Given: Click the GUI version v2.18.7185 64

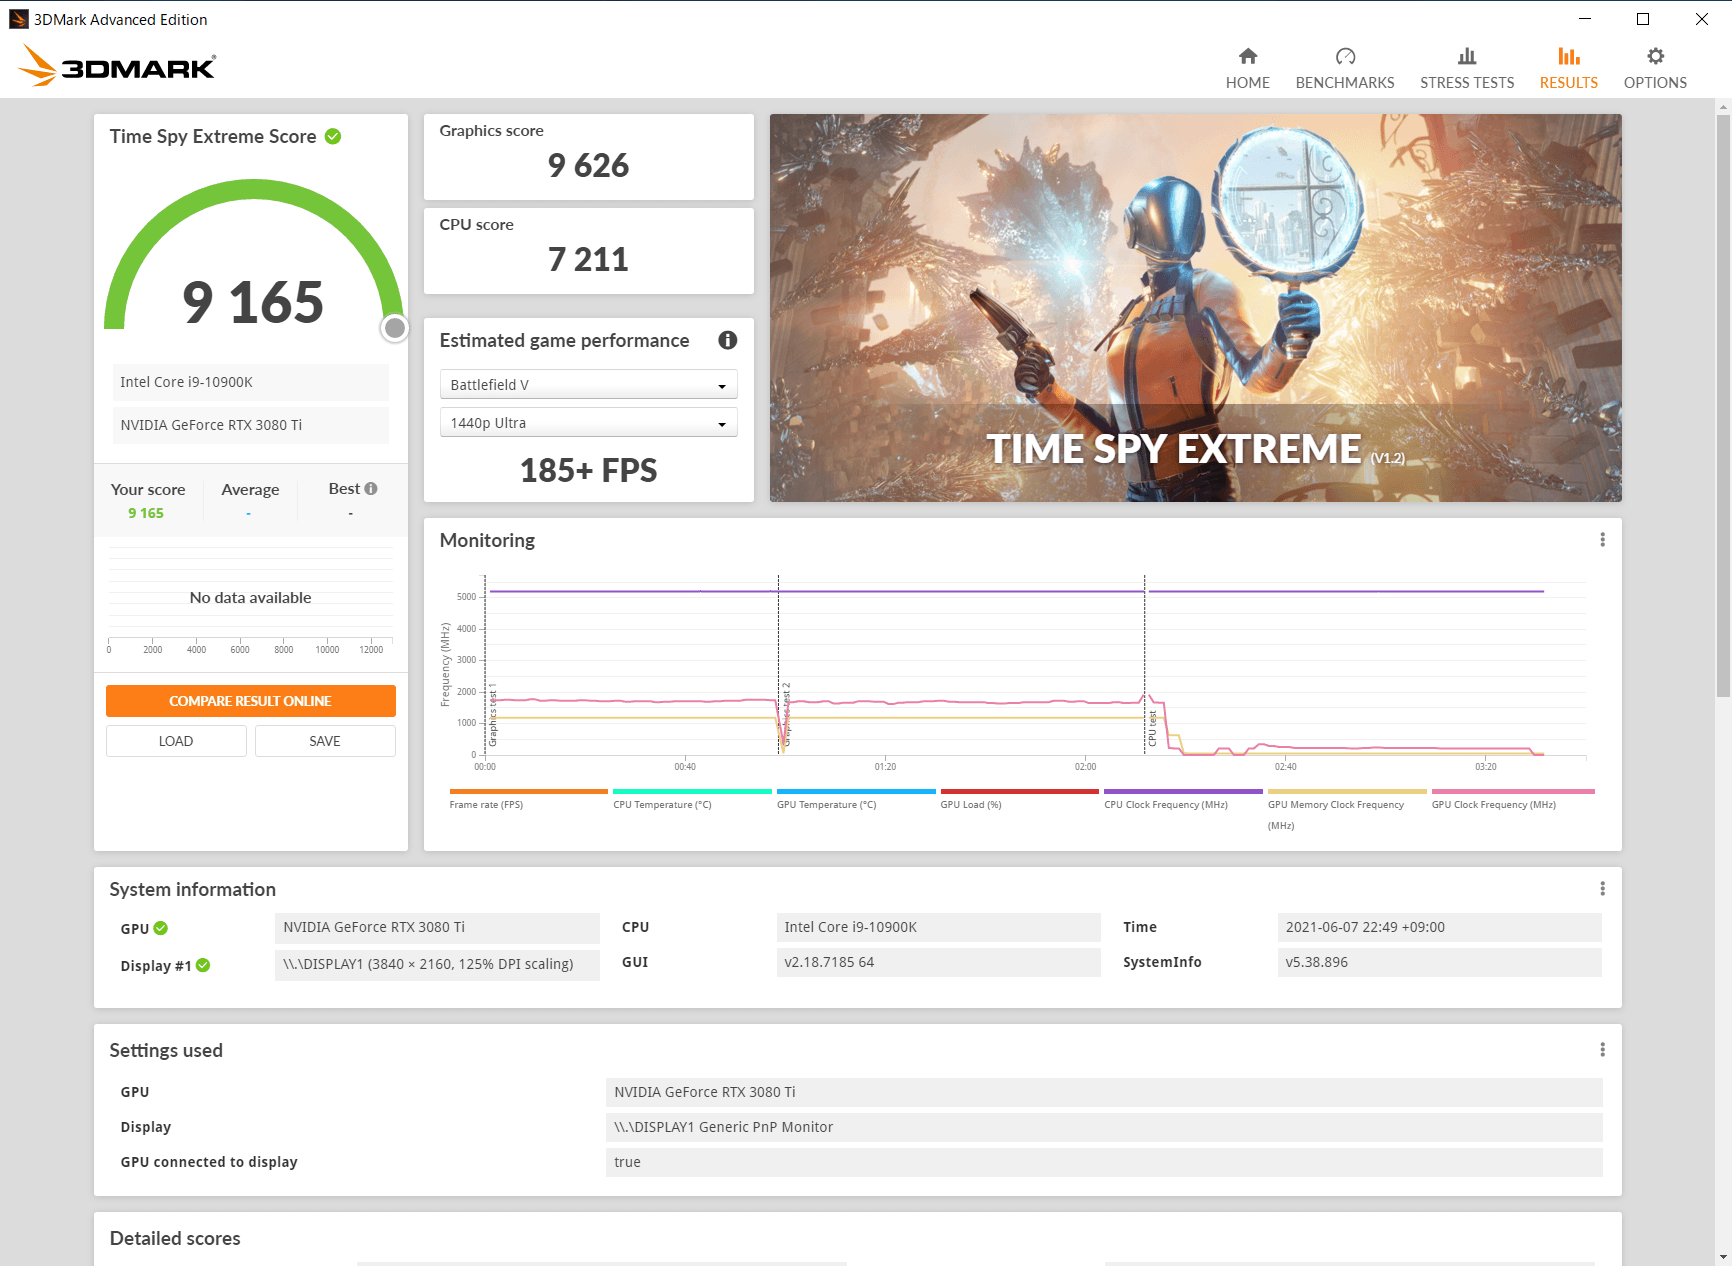Looking at the screenshot, I should (x=938, y=962).
